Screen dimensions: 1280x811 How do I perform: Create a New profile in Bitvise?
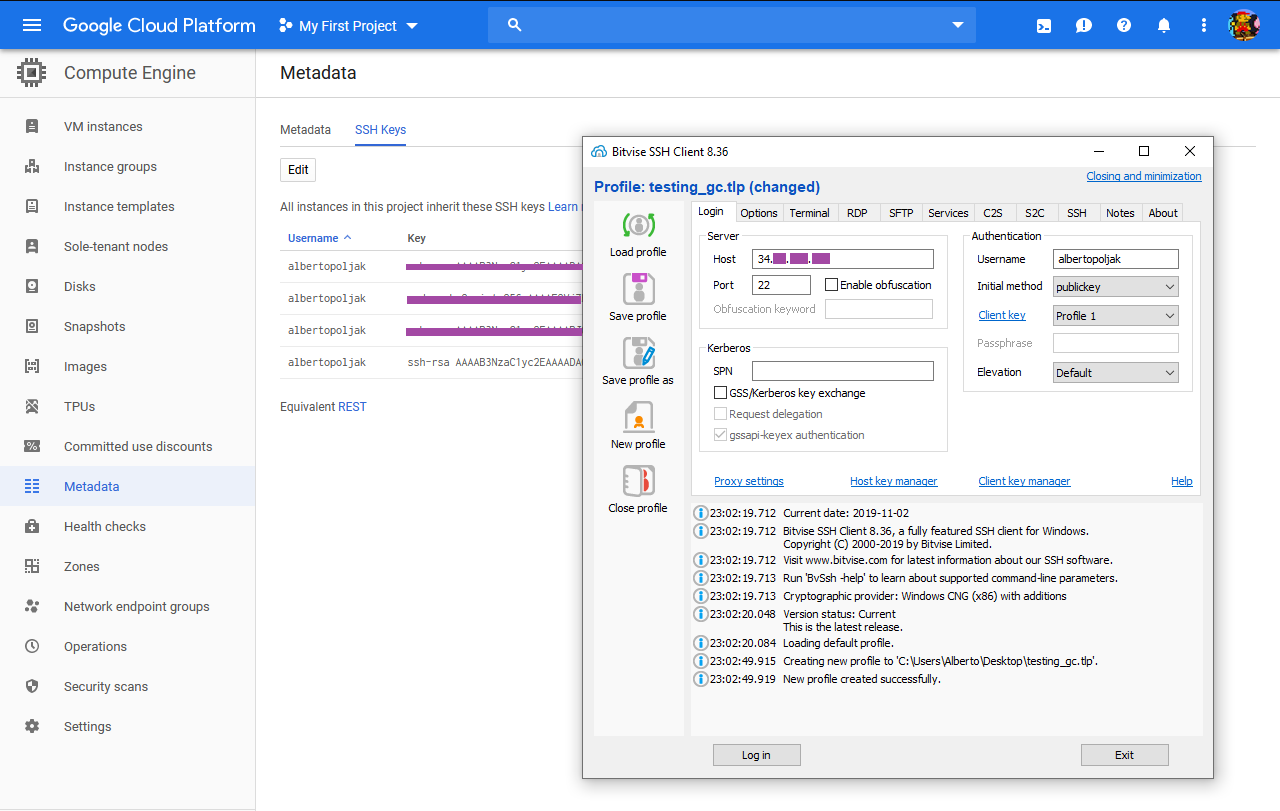pos(638,426)
